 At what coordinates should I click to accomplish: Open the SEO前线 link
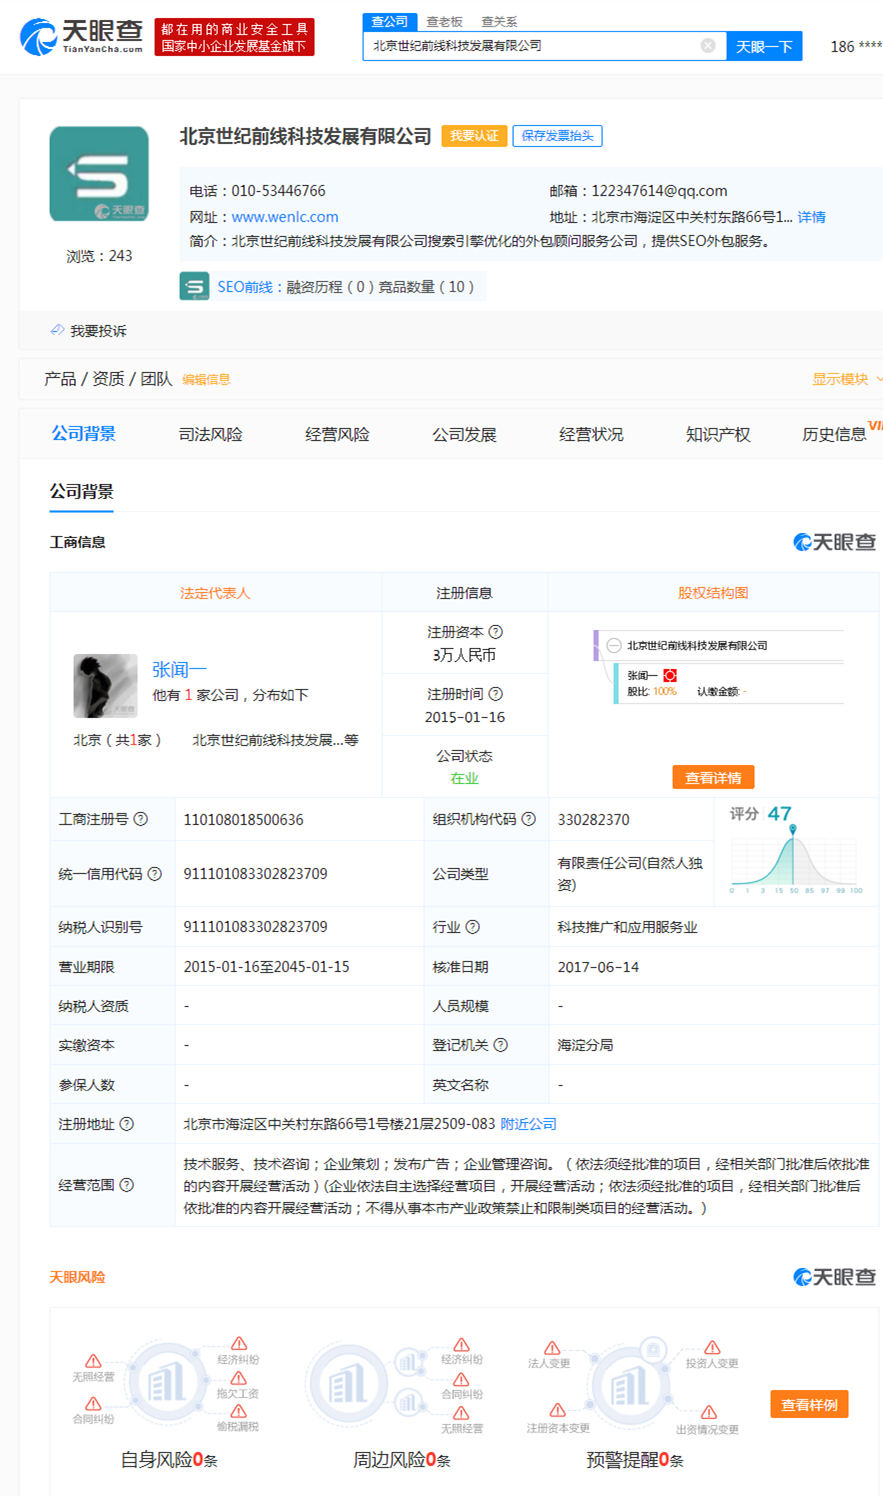[x=245, y=287]
